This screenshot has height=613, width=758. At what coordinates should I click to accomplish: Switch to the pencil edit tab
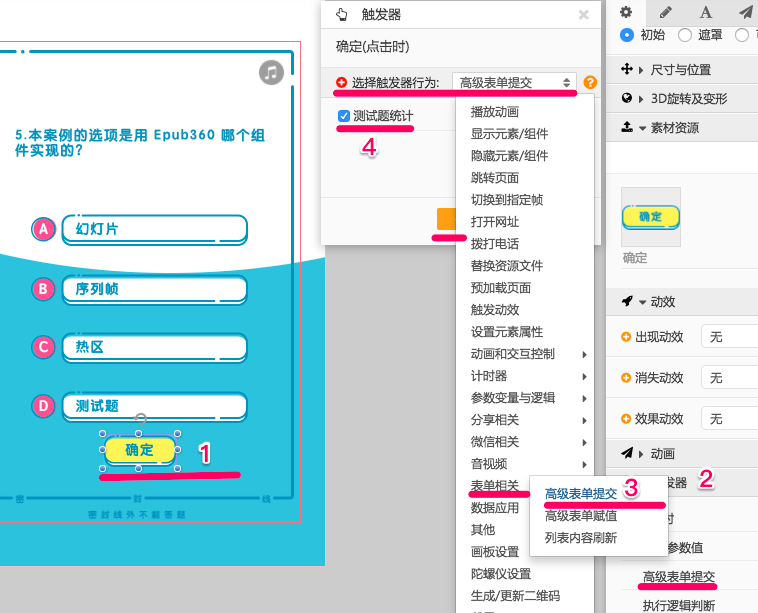pyautogui.click(x=666, y=12)
